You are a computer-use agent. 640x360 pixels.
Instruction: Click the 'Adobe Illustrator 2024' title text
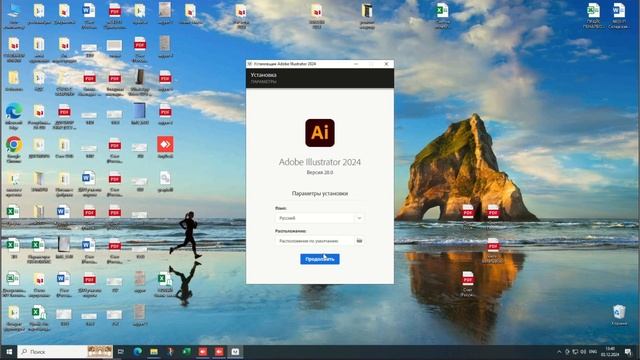[x=320, y=162]
